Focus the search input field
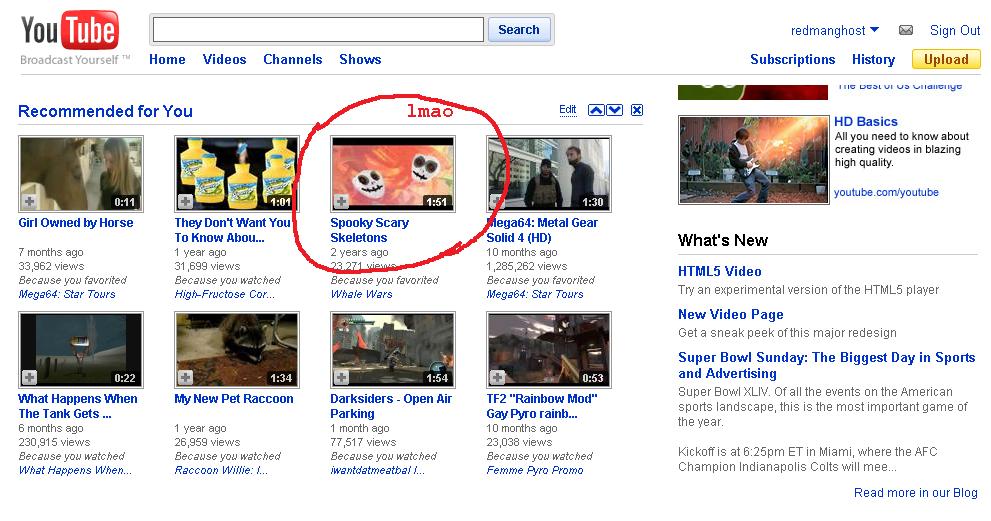 coord(319,30)
